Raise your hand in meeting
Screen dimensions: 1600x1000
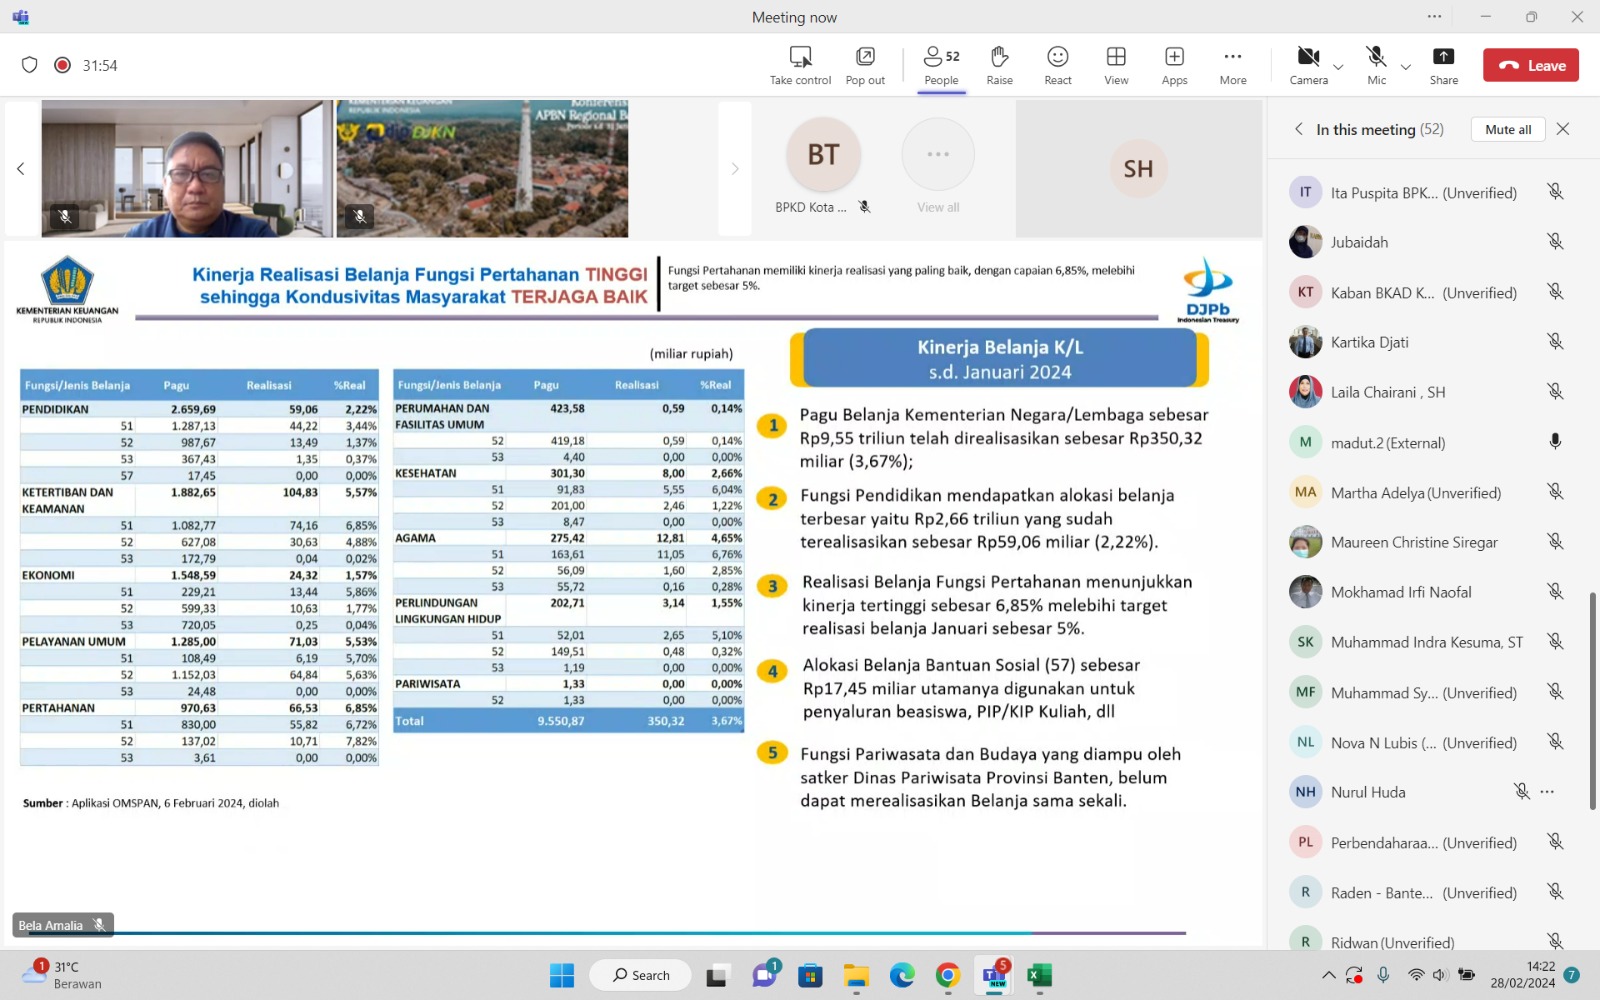[999, 57]
